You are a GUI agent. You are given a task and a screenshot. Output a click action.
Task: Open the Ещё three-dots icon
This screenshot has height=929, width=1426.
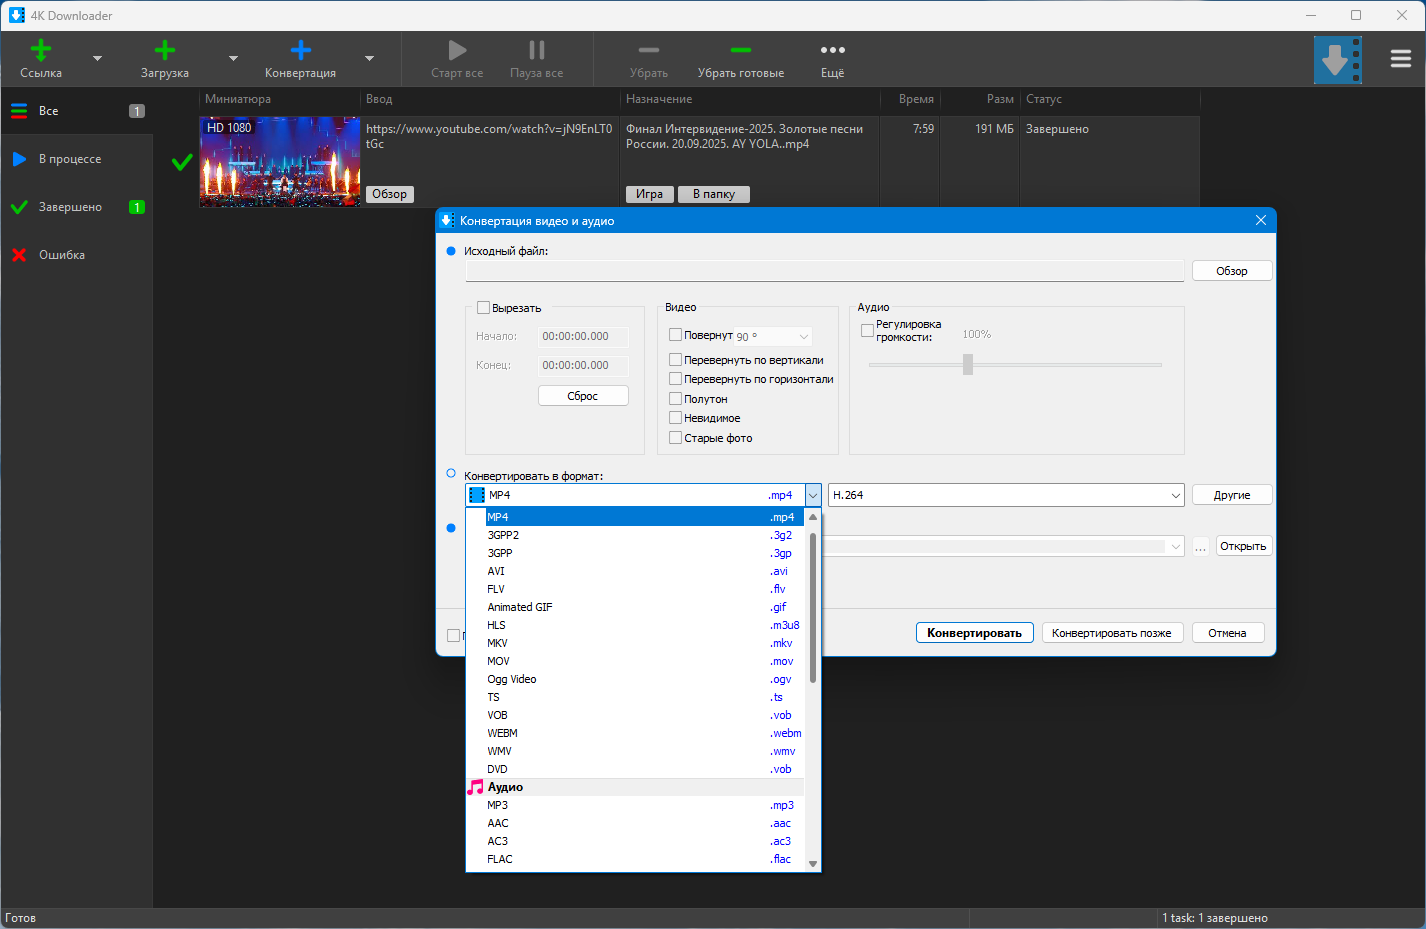(x=832, y=51)
